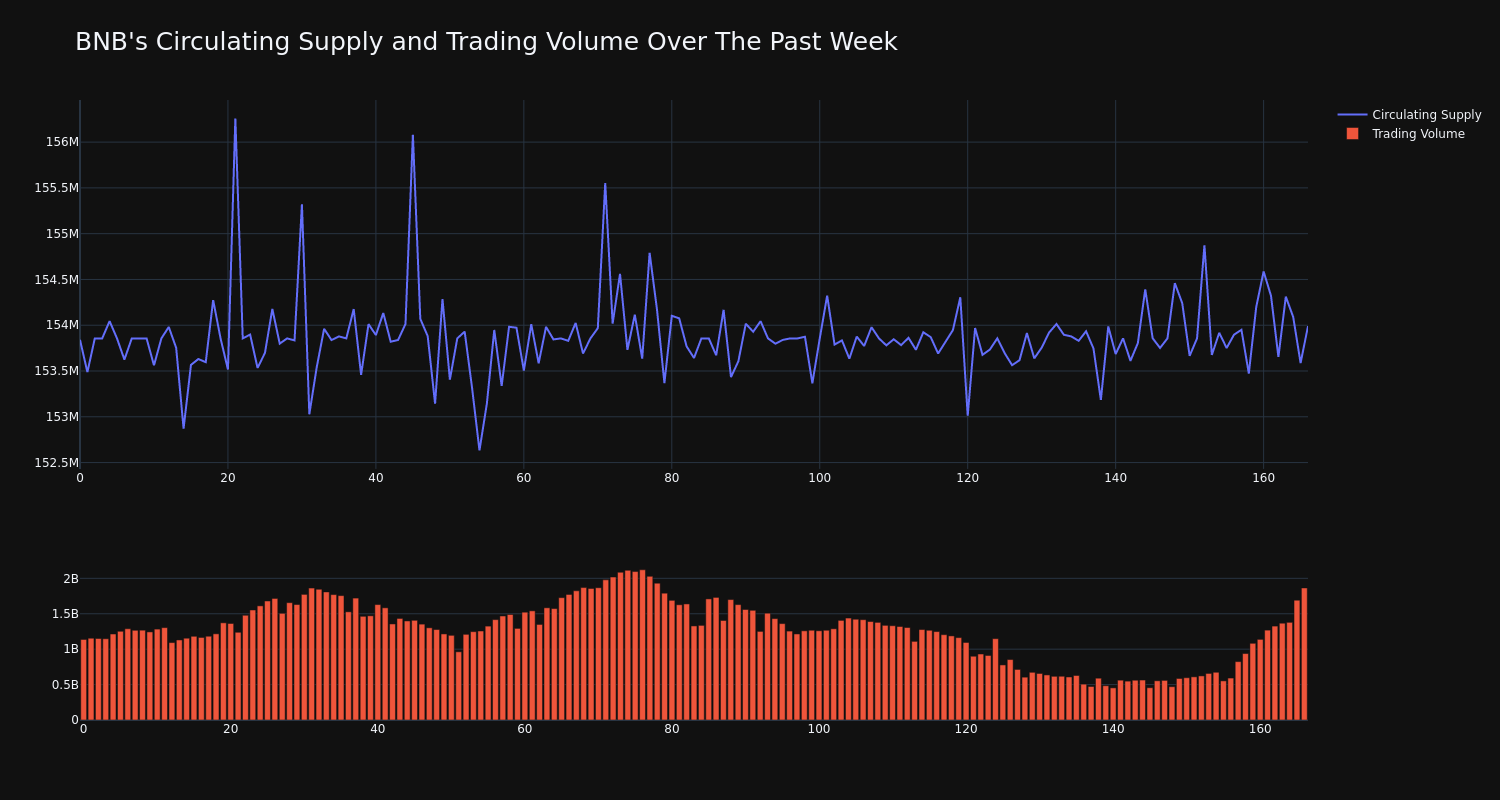Click the supply spike near x=45
This screenshot has width=1500, height=800.
click(413, 136)
